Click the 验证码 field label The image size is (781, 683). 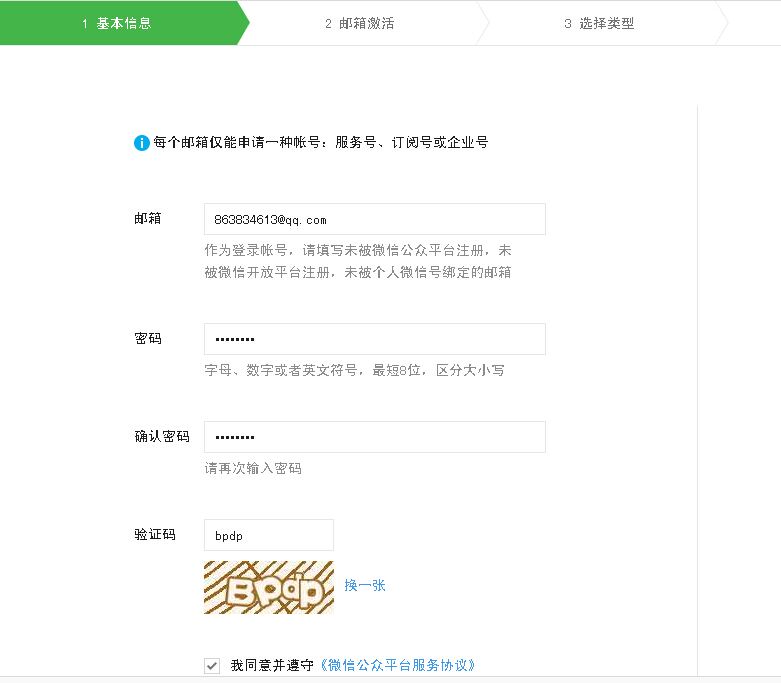(x=155, y=535)
